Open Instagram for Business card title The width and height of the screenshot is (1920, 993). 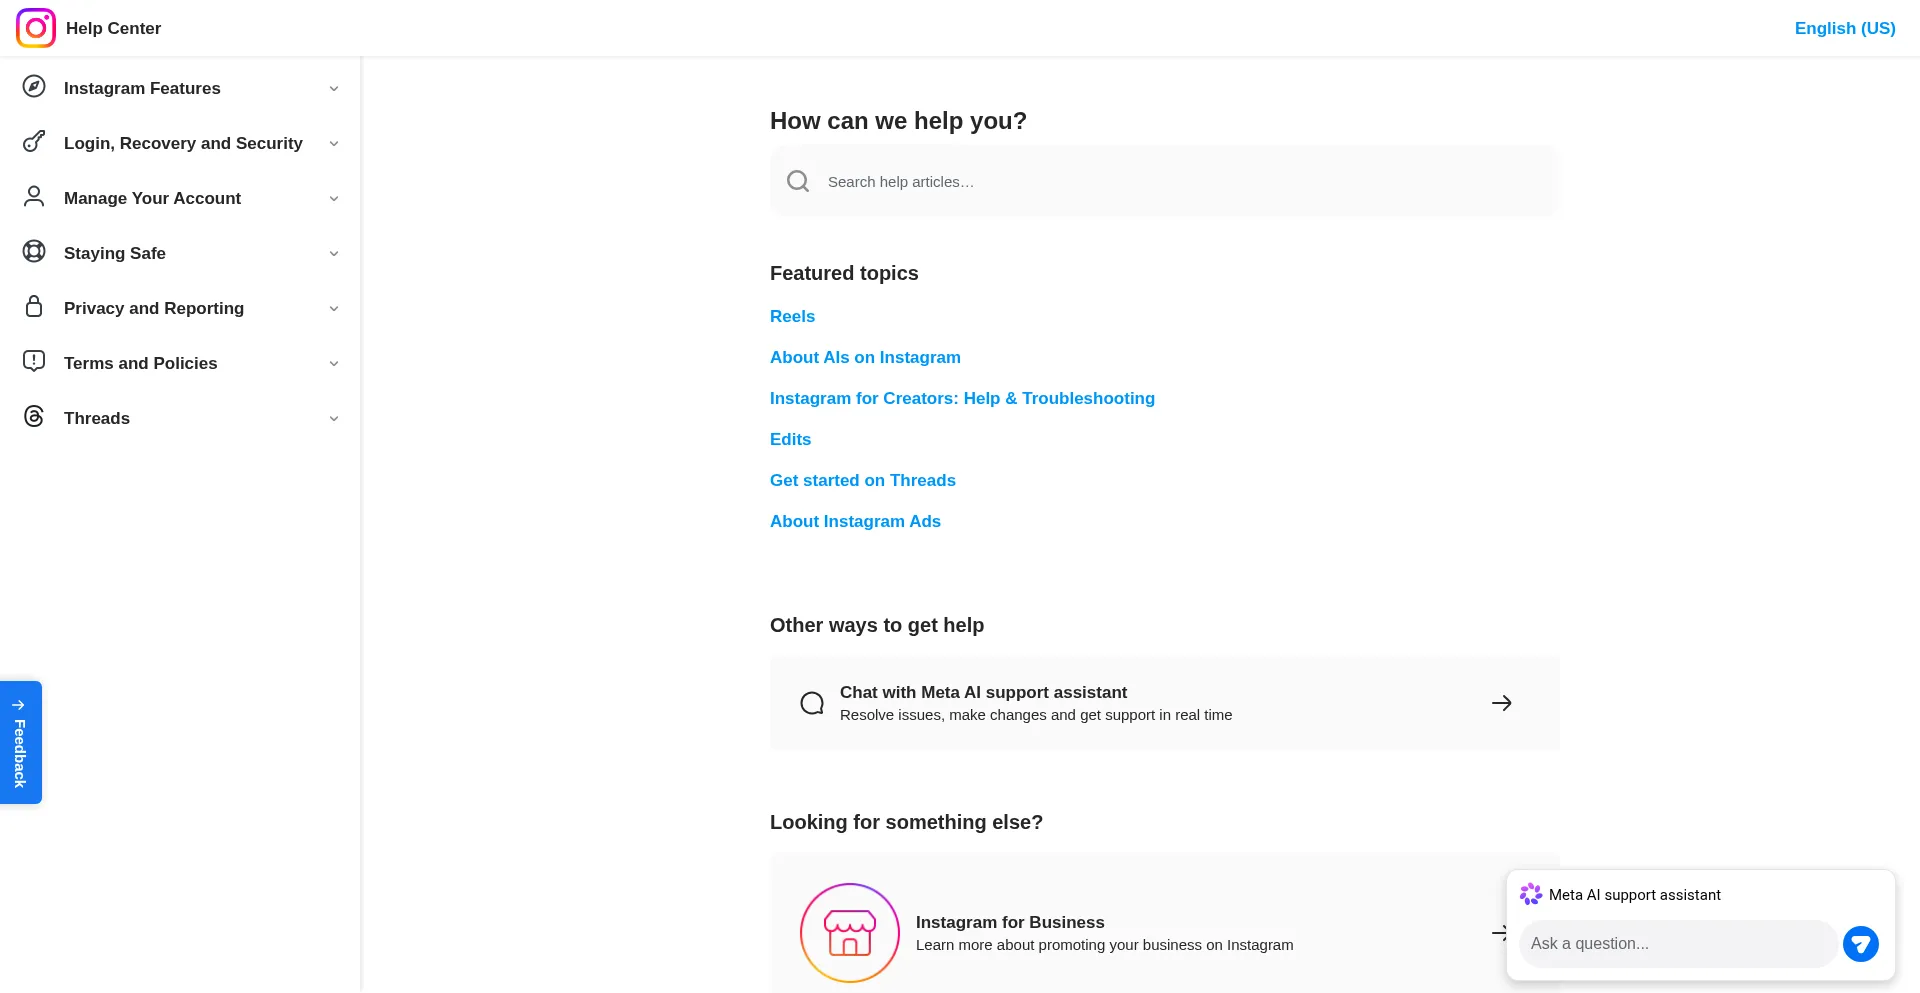coord(1010,922)
